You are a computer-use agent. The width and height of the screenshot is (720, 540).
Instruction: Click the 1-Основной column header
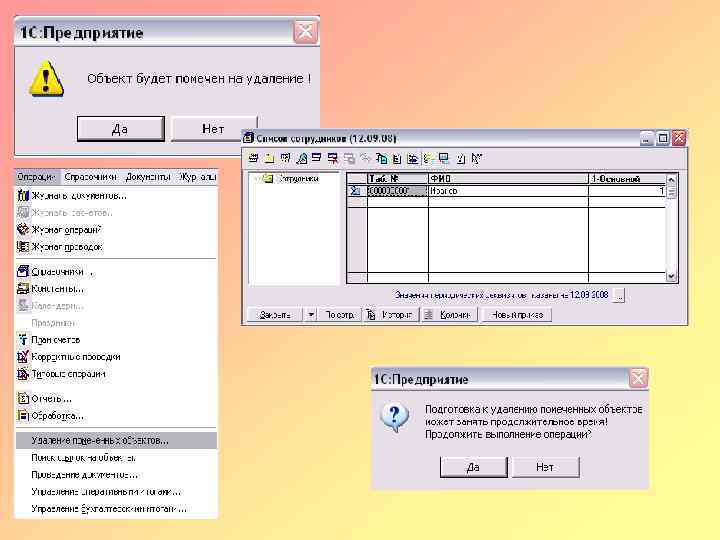[627, 179]
